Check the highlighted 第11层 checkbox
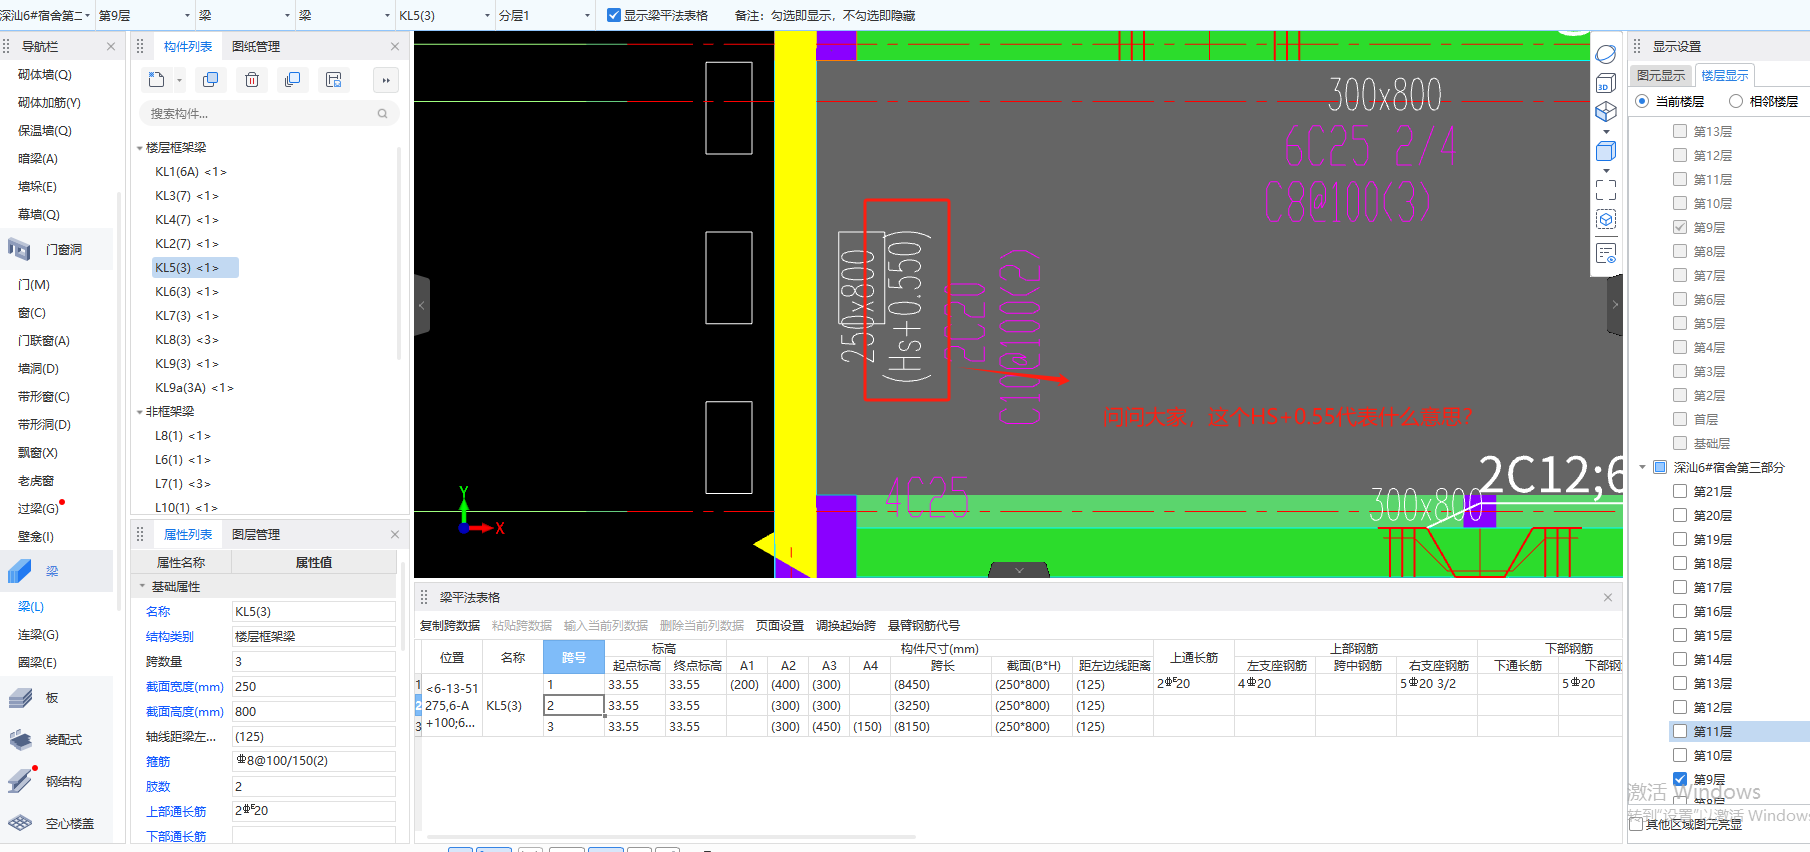 point(1680,731)
